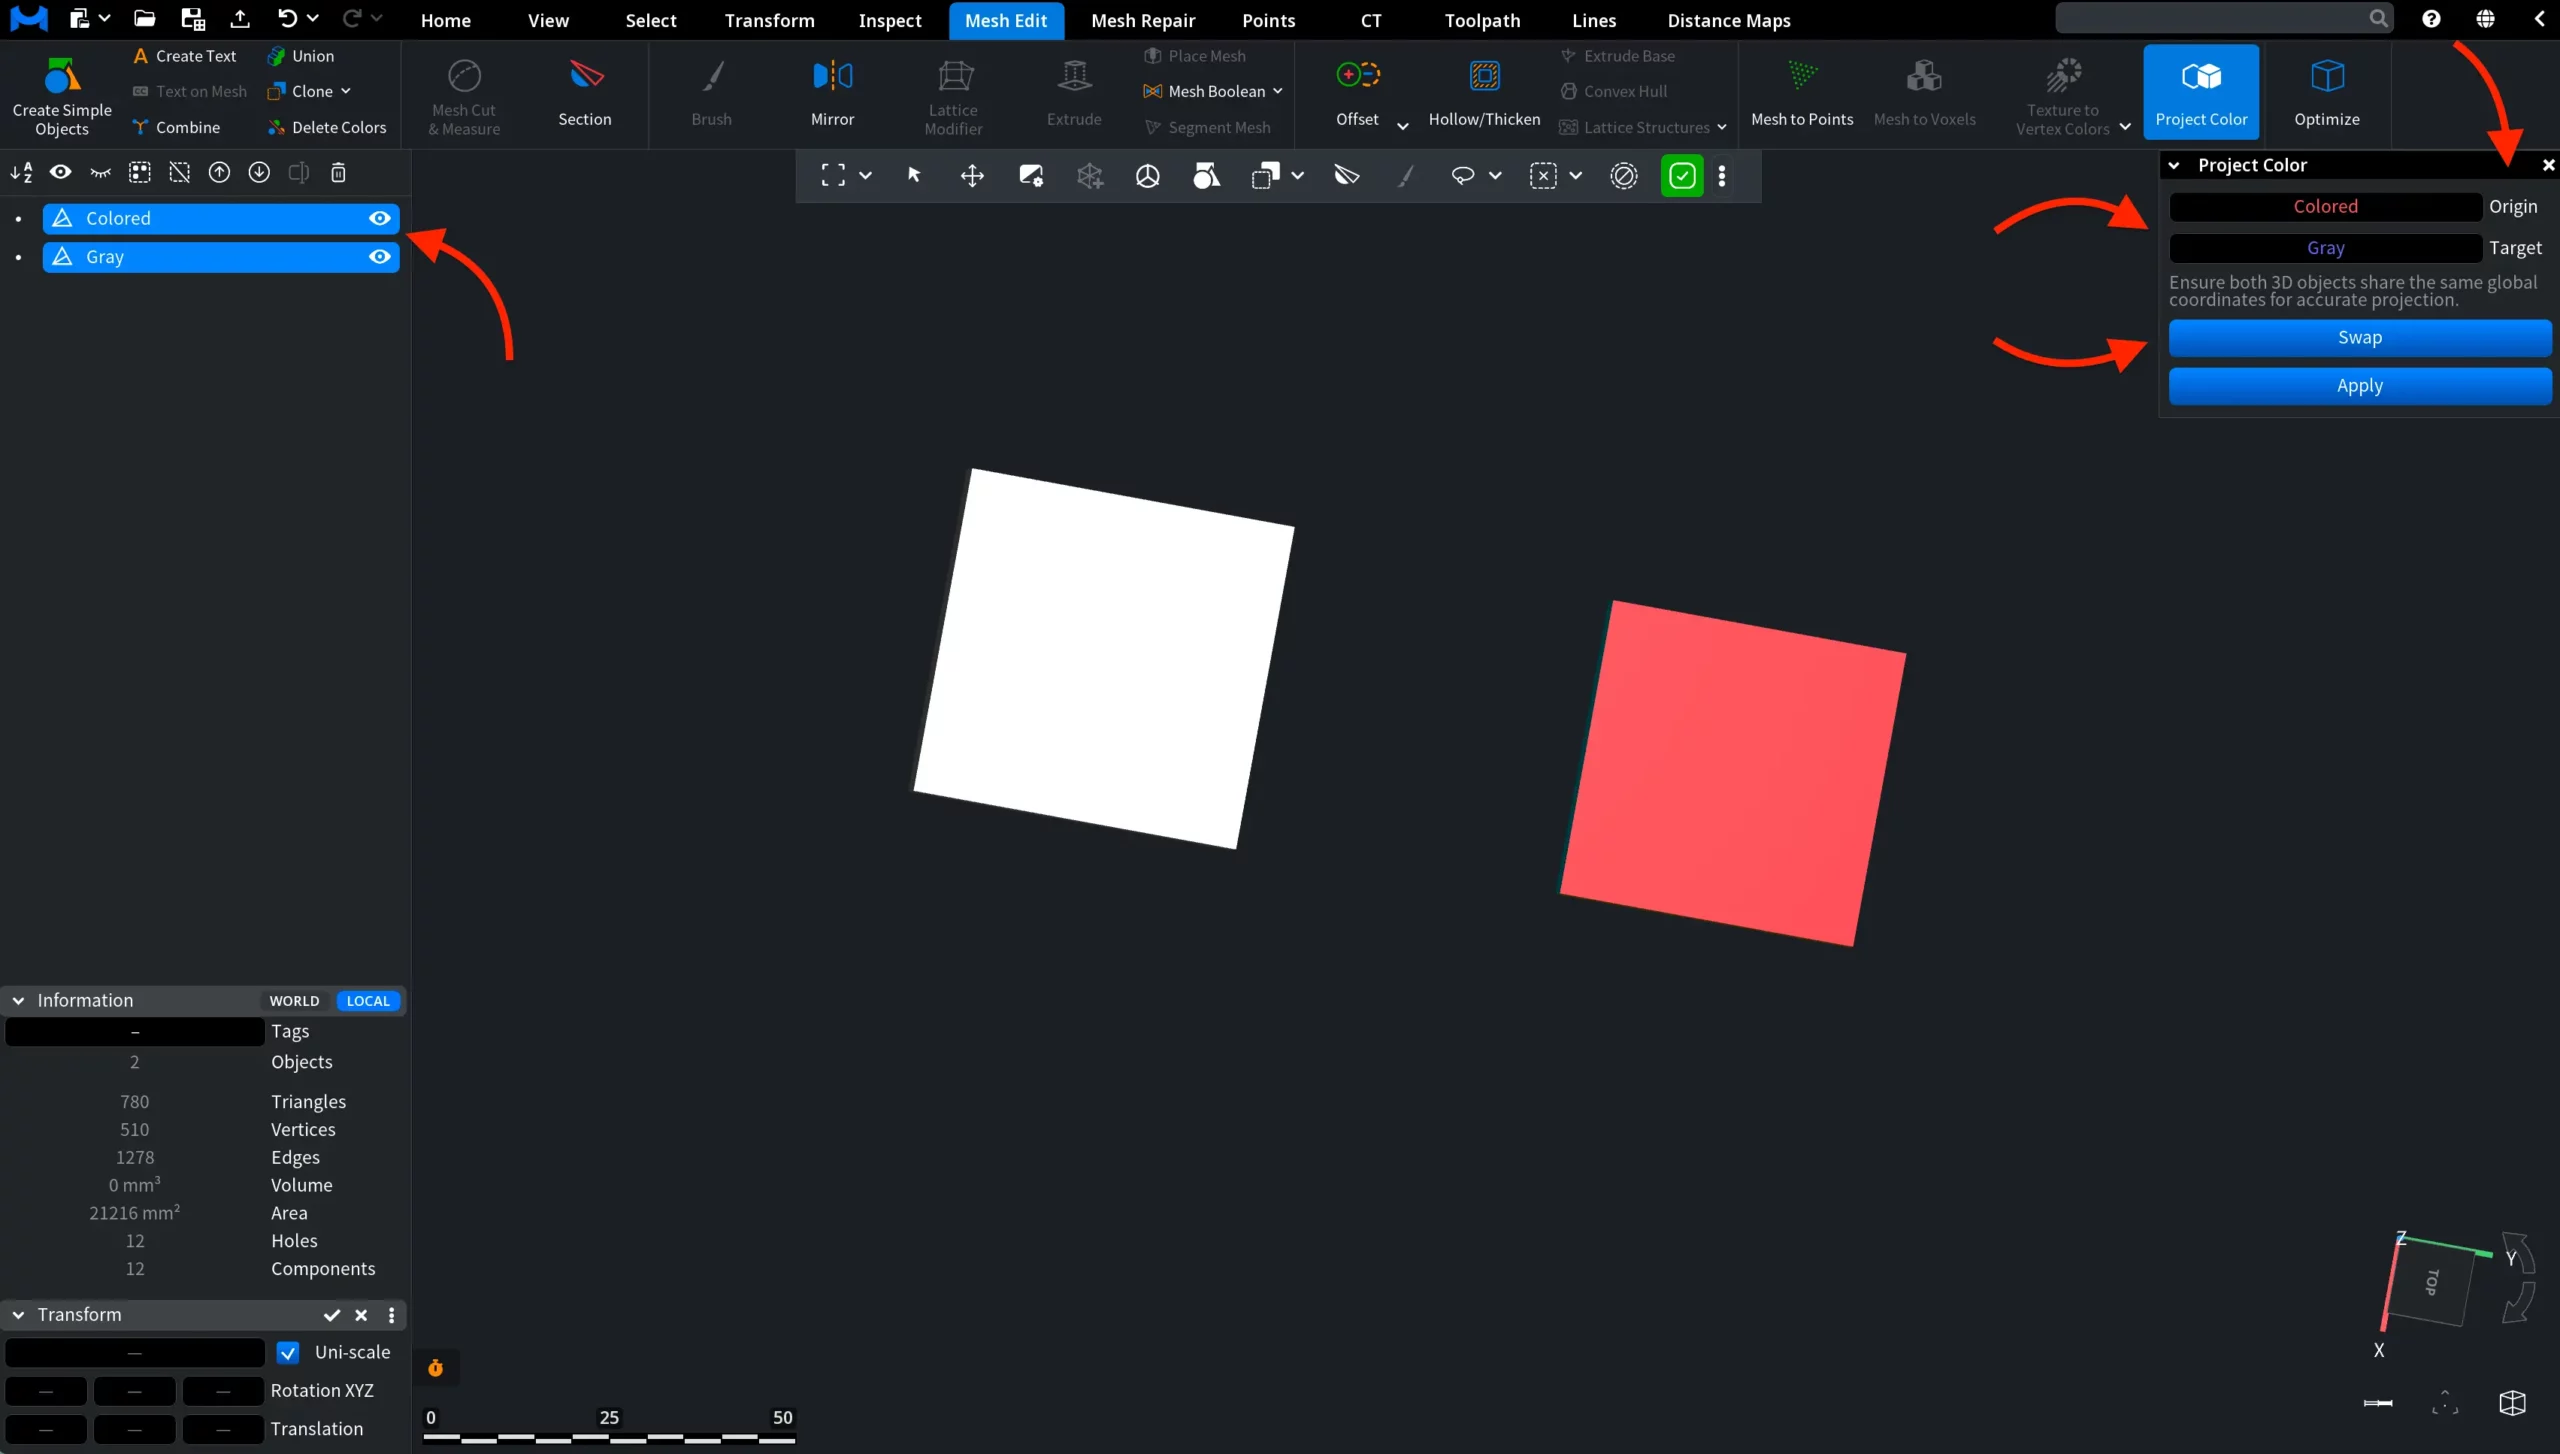This screenshot has width=2560, height=1454.
Task: Open the Optimize tool
Action: pyautogui.click(x=2327, y=93)
